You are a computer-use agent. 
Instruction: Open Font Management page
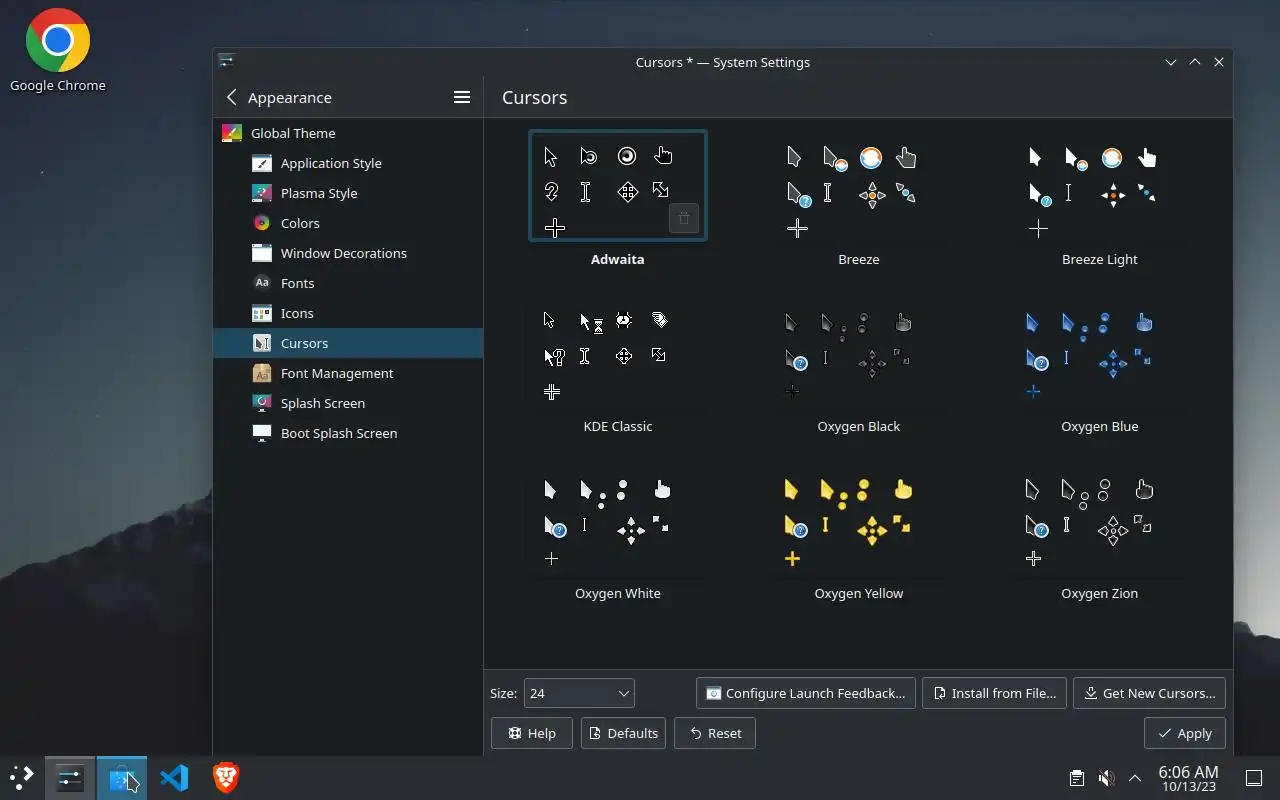[348, 373]
